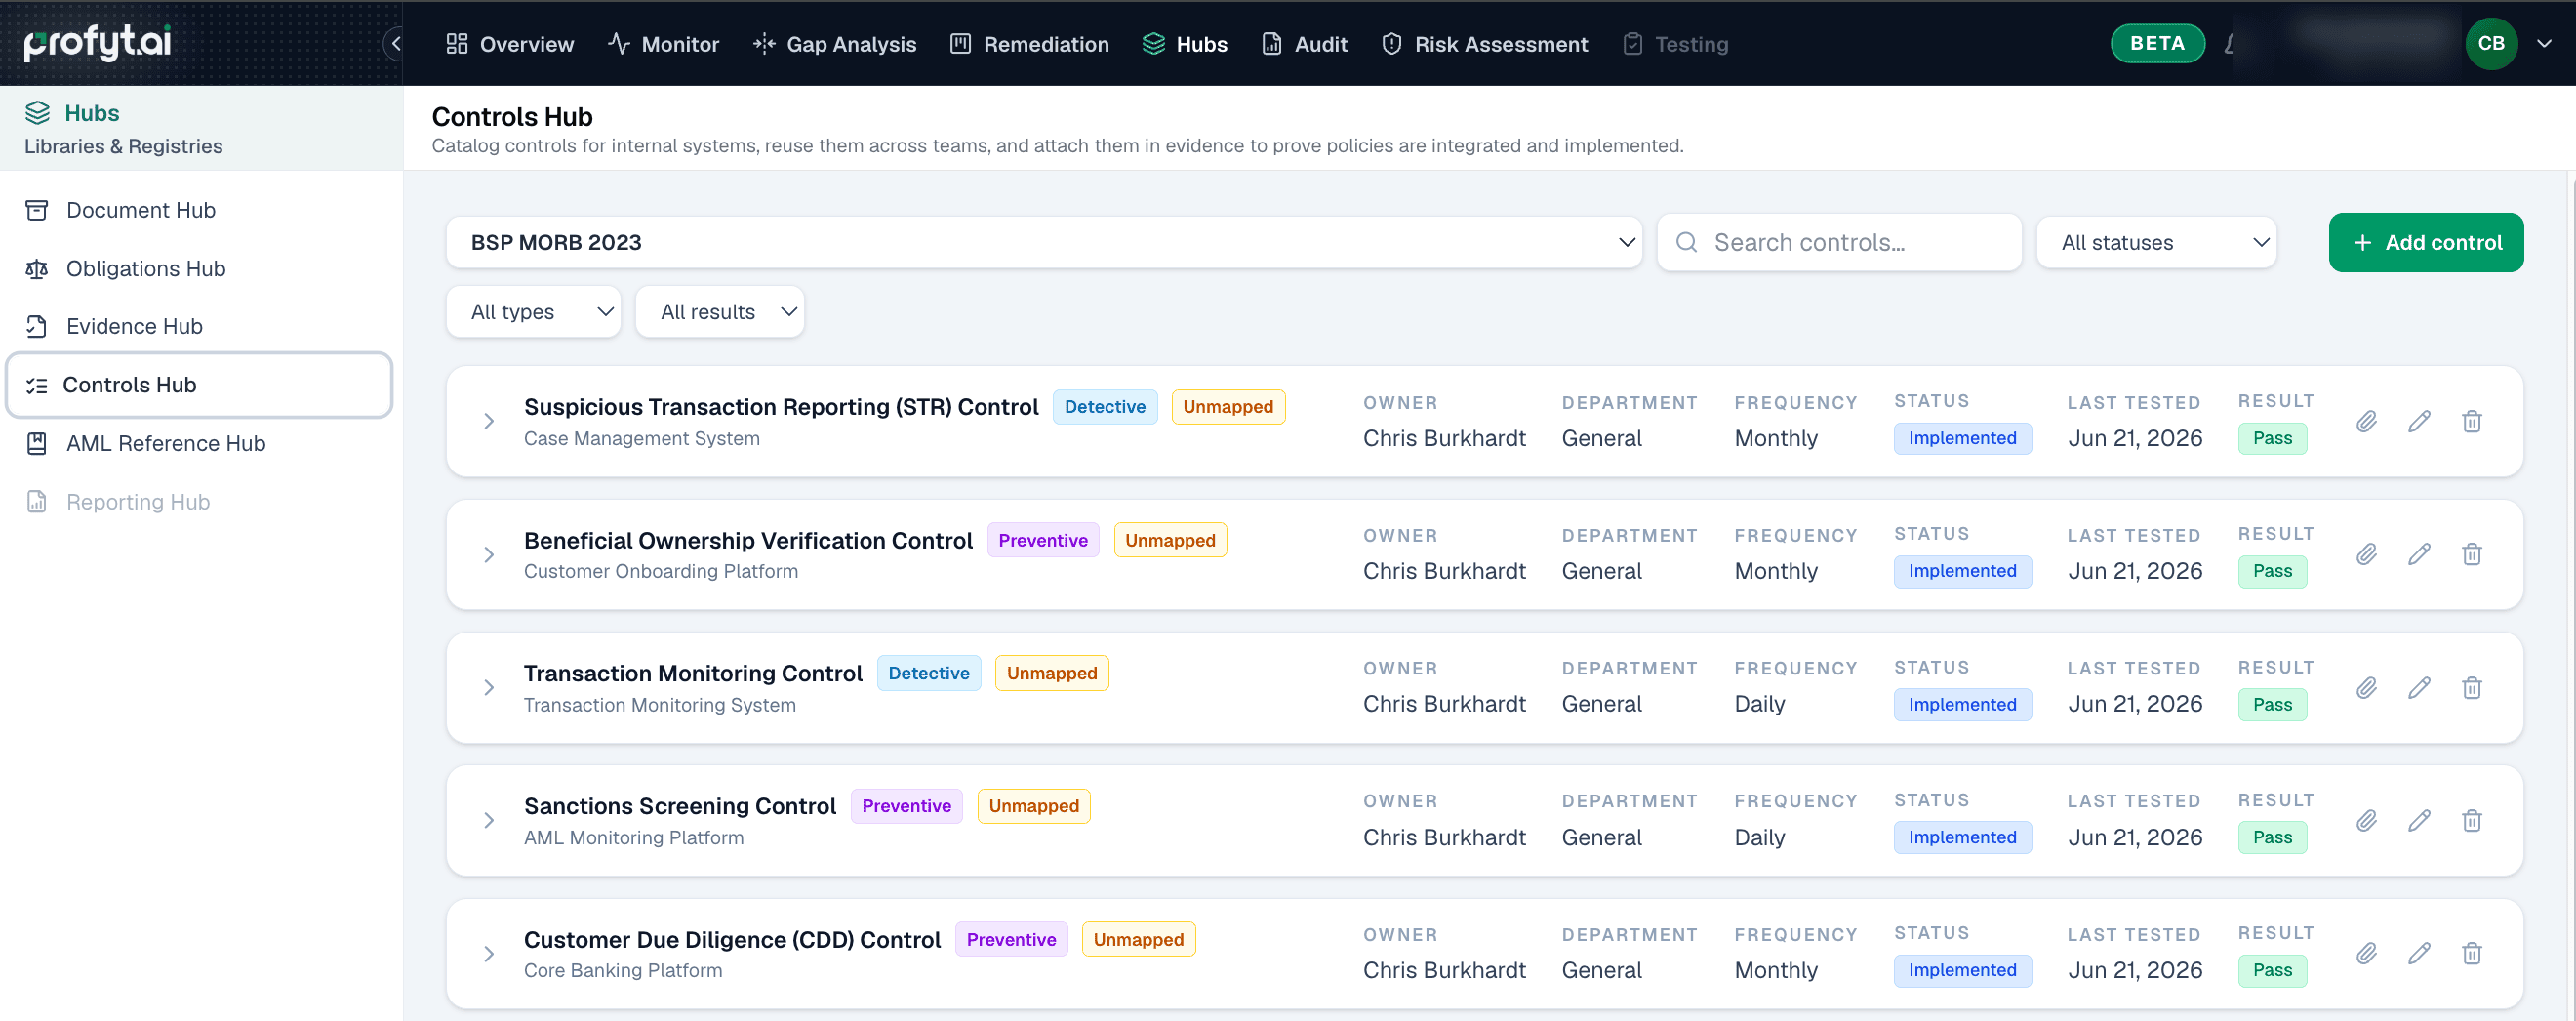Screen dimensions: 2576x1021
Task: Open Document Hub in the sidebar
Action: coord(200,210)
